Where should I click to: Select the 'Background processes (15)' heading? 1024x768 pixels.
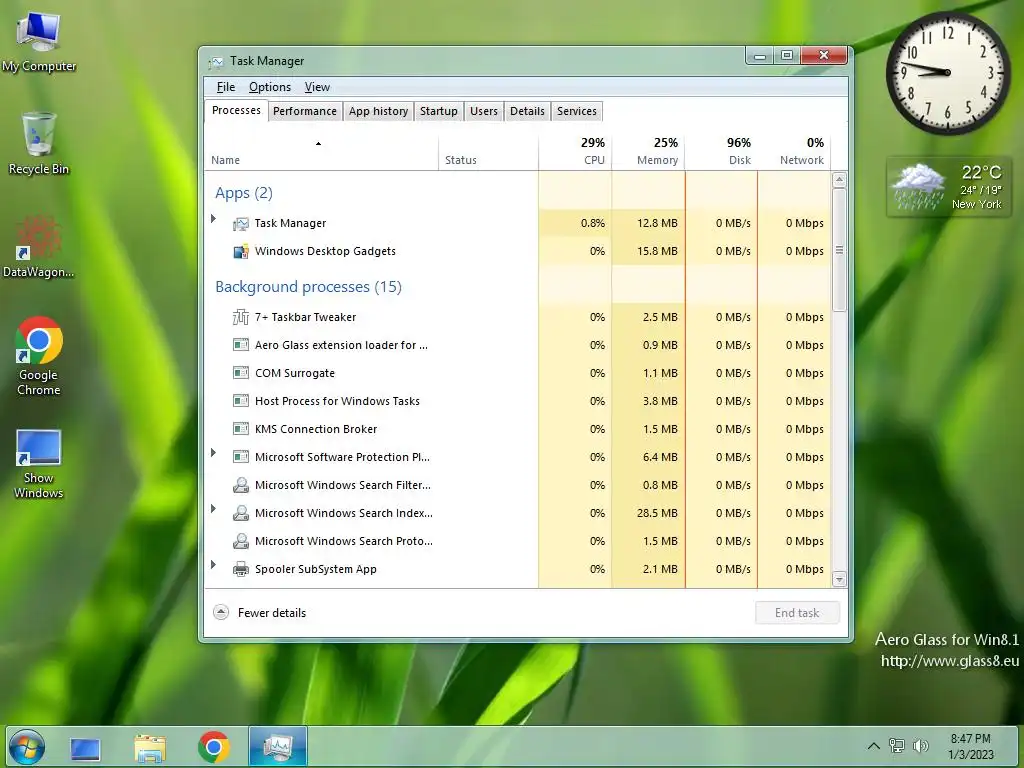click(x=308, y=287)
